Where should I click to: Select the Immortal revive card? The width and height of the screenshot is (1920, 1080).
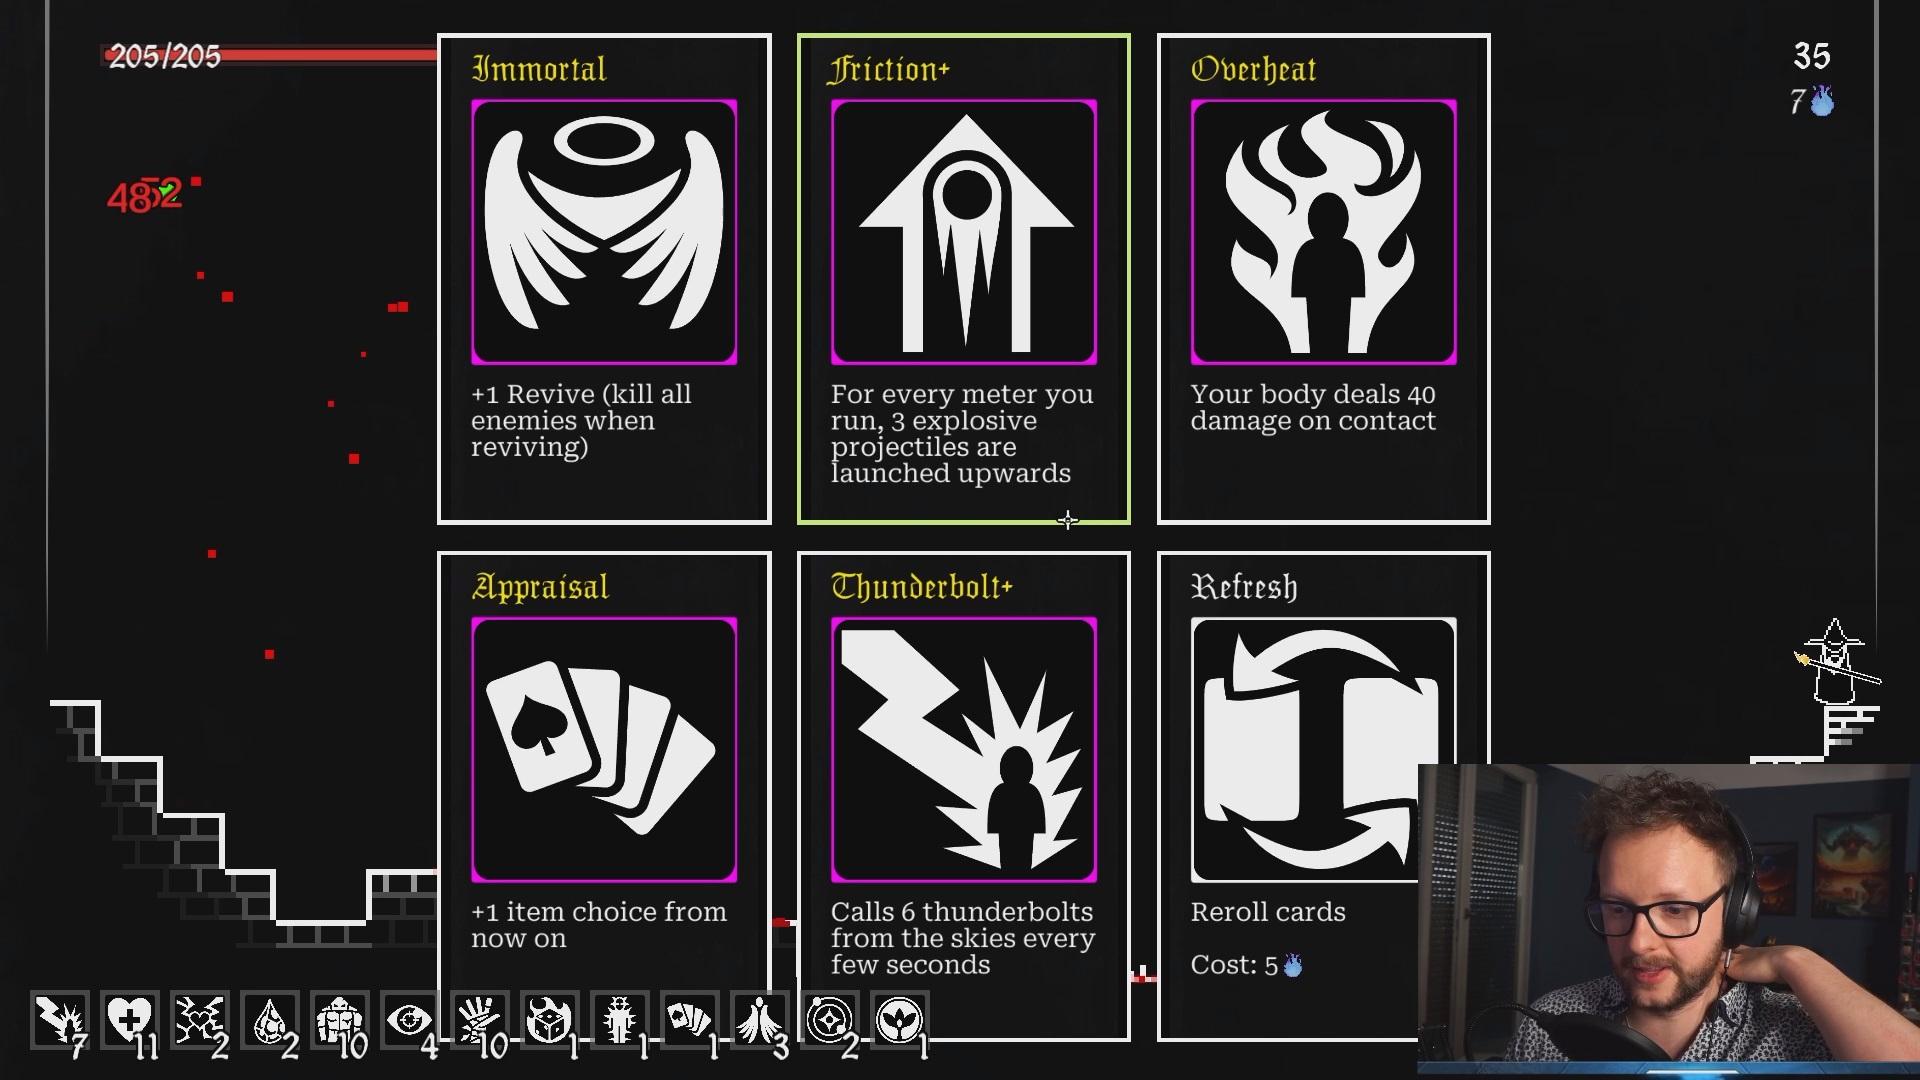(x=604, y=279)
